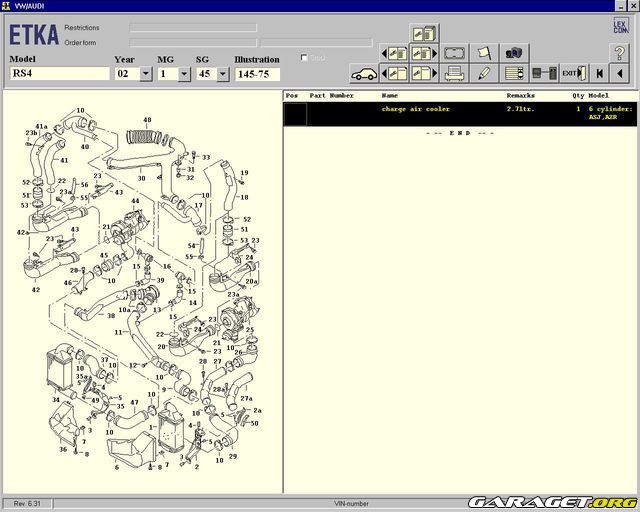The image size is (640, 512).
Task: Click the parts list icon
Action: (x=515, y=73)
